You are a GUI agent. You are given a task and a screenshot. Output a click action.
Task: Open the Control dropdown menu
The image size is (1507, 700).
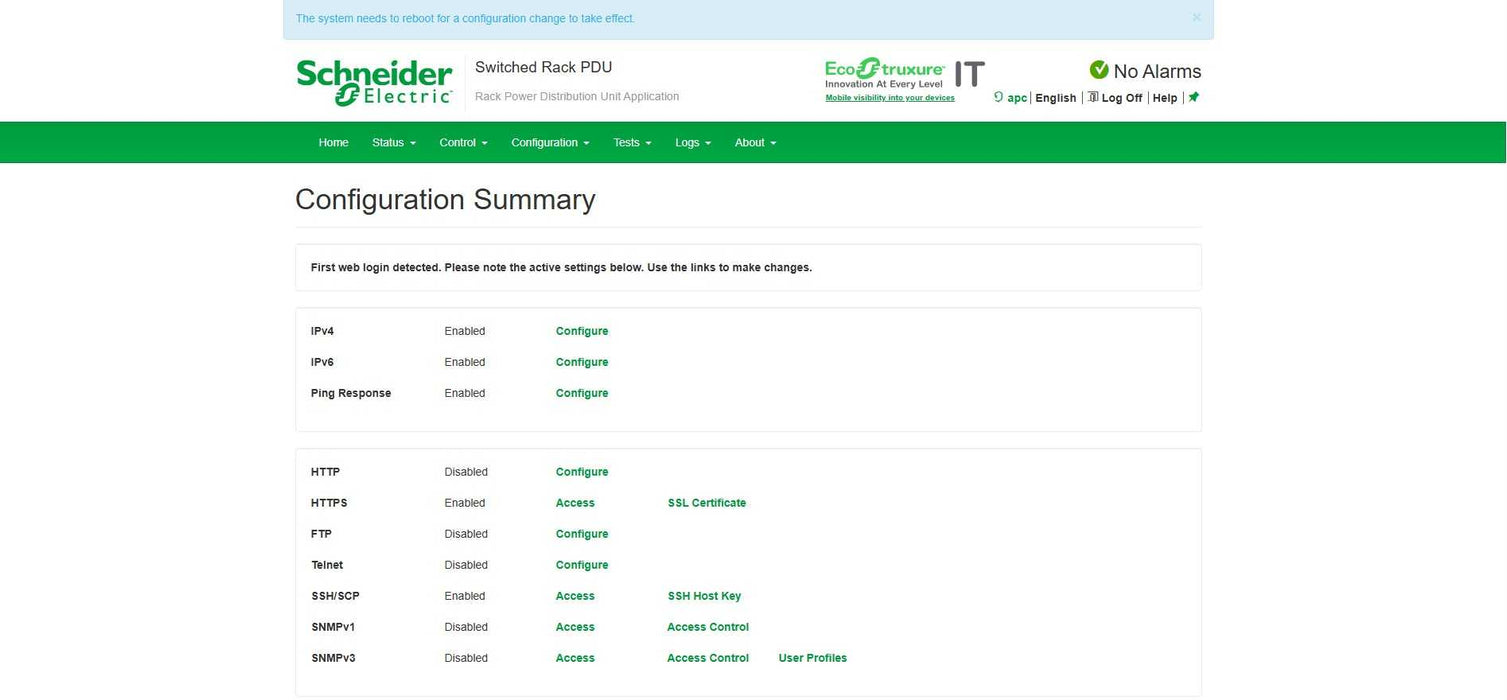(x=463, y=143)
